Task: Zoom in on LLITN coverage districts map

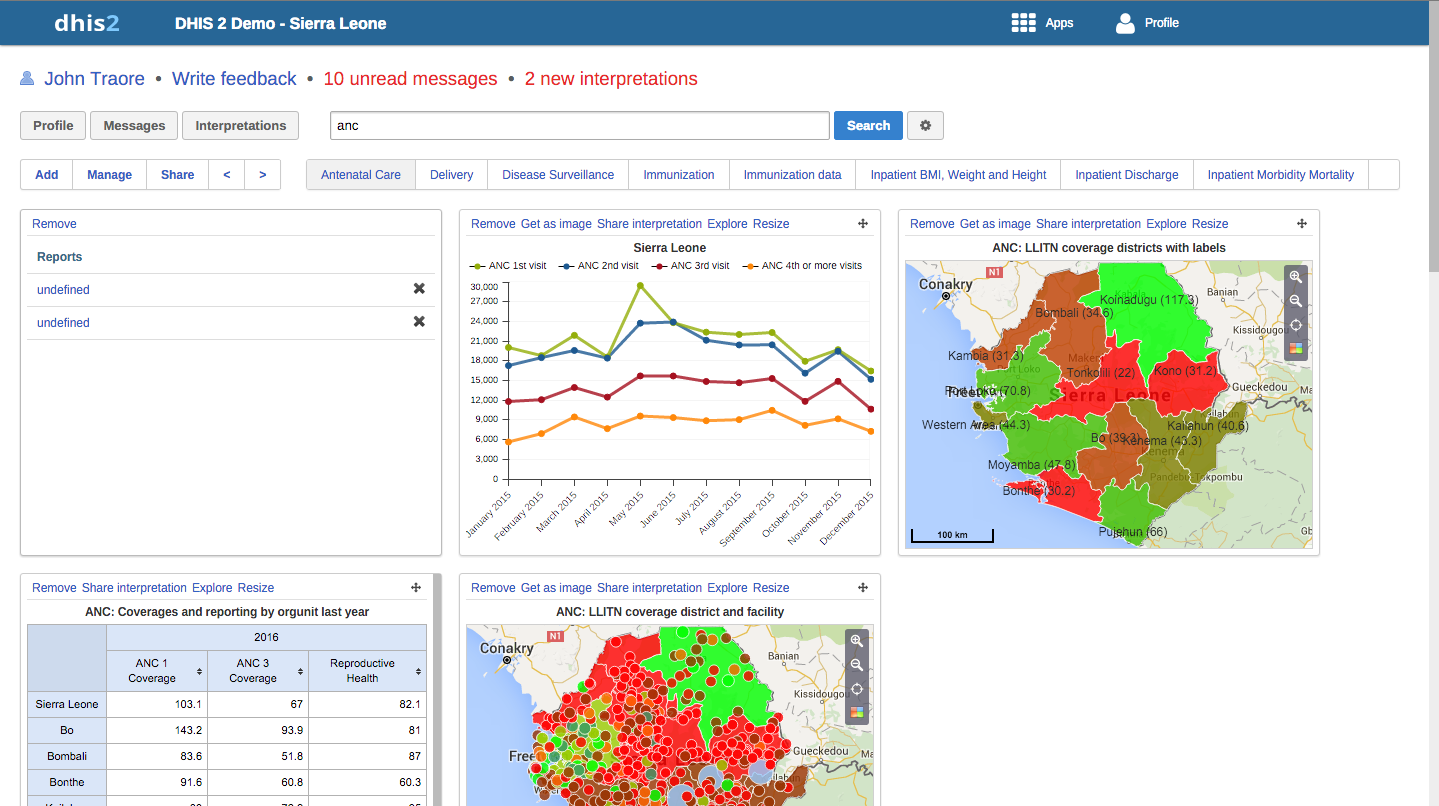Action: (1295, 277)
